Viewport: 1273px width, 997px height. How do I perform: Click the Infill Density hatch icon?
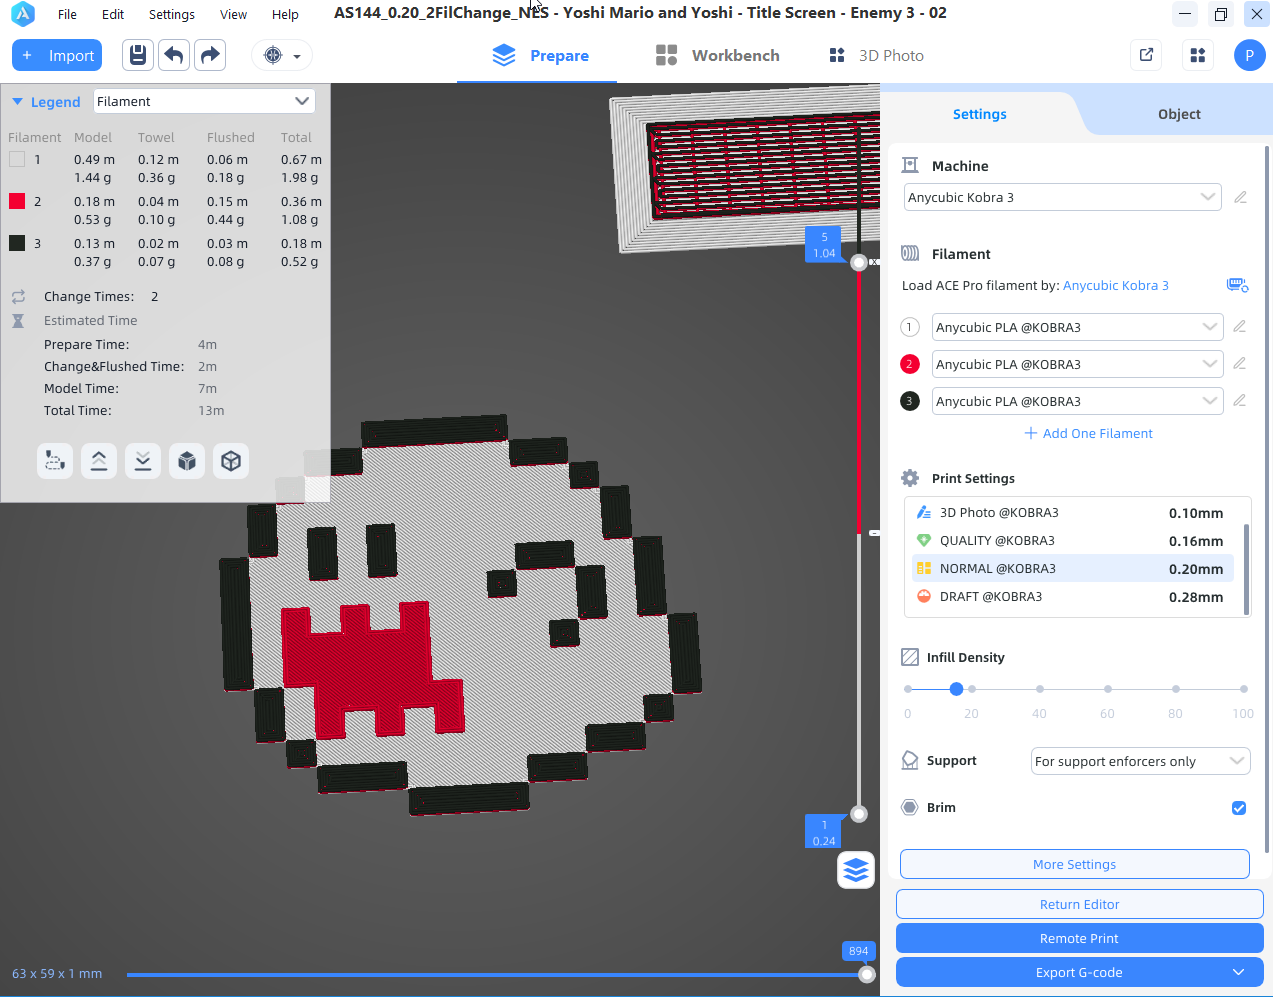(910, 657)
